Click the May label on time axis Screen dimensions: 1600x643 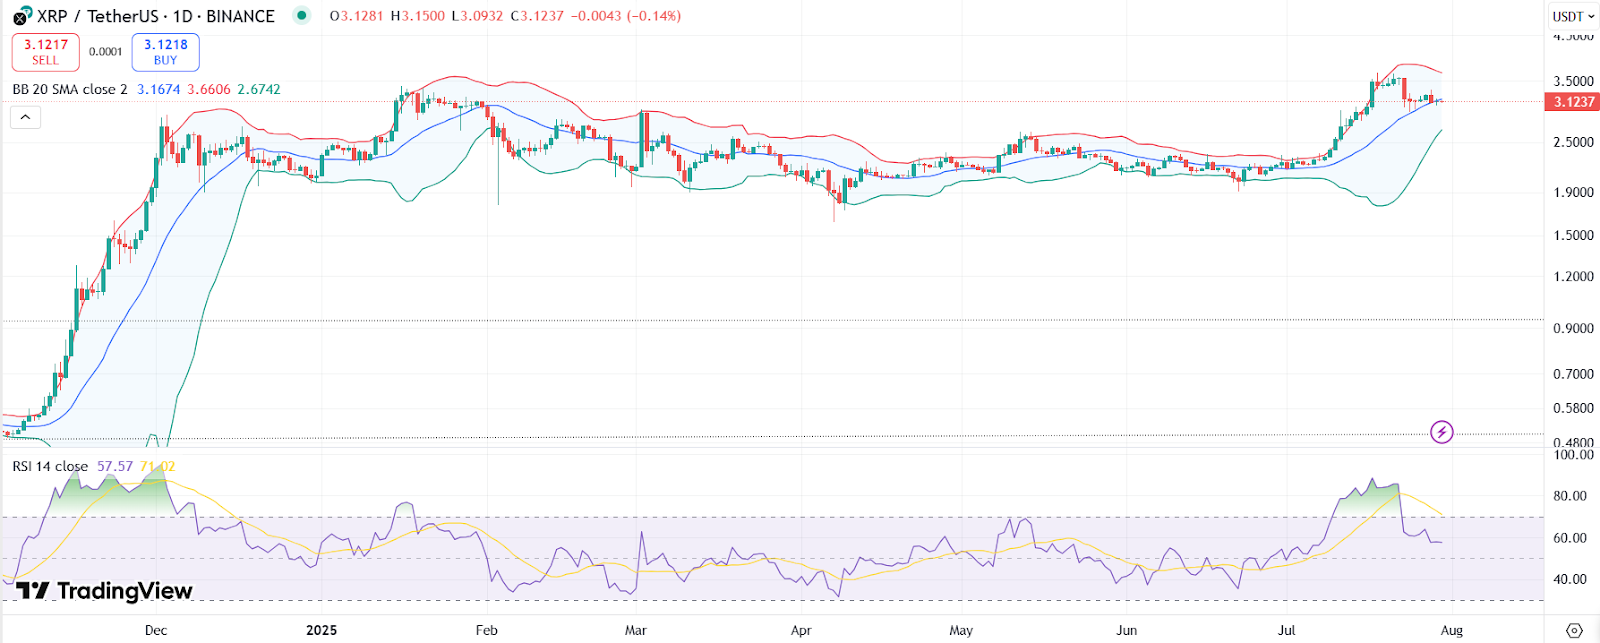[x=961, y=630]
